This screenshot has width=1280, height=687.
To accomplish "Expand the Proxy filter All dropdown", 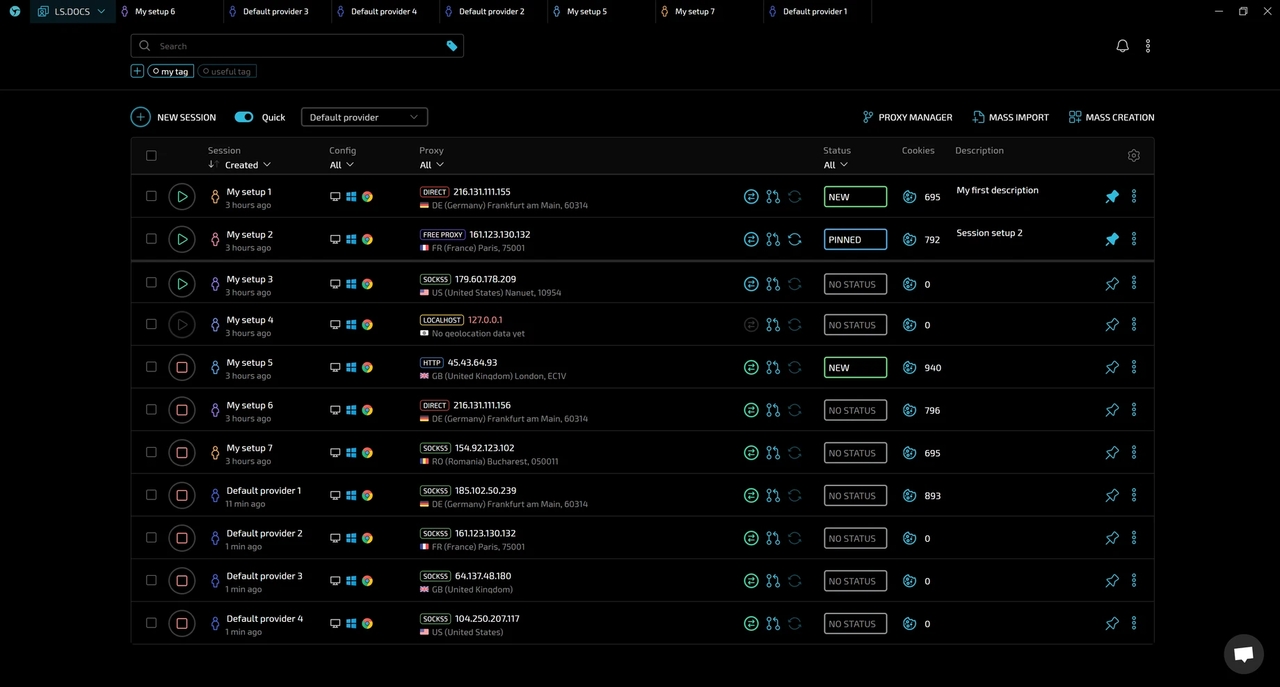I will pyautogui.click(x=431, y=165).
